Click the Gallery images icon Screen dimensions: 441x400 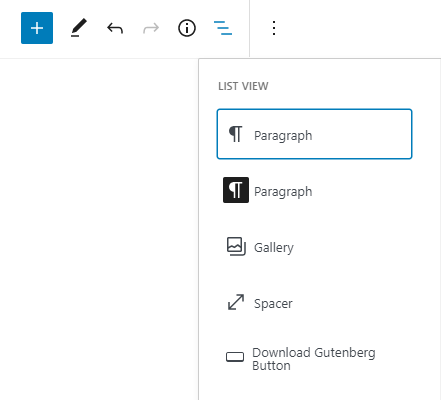pos(236,246)
